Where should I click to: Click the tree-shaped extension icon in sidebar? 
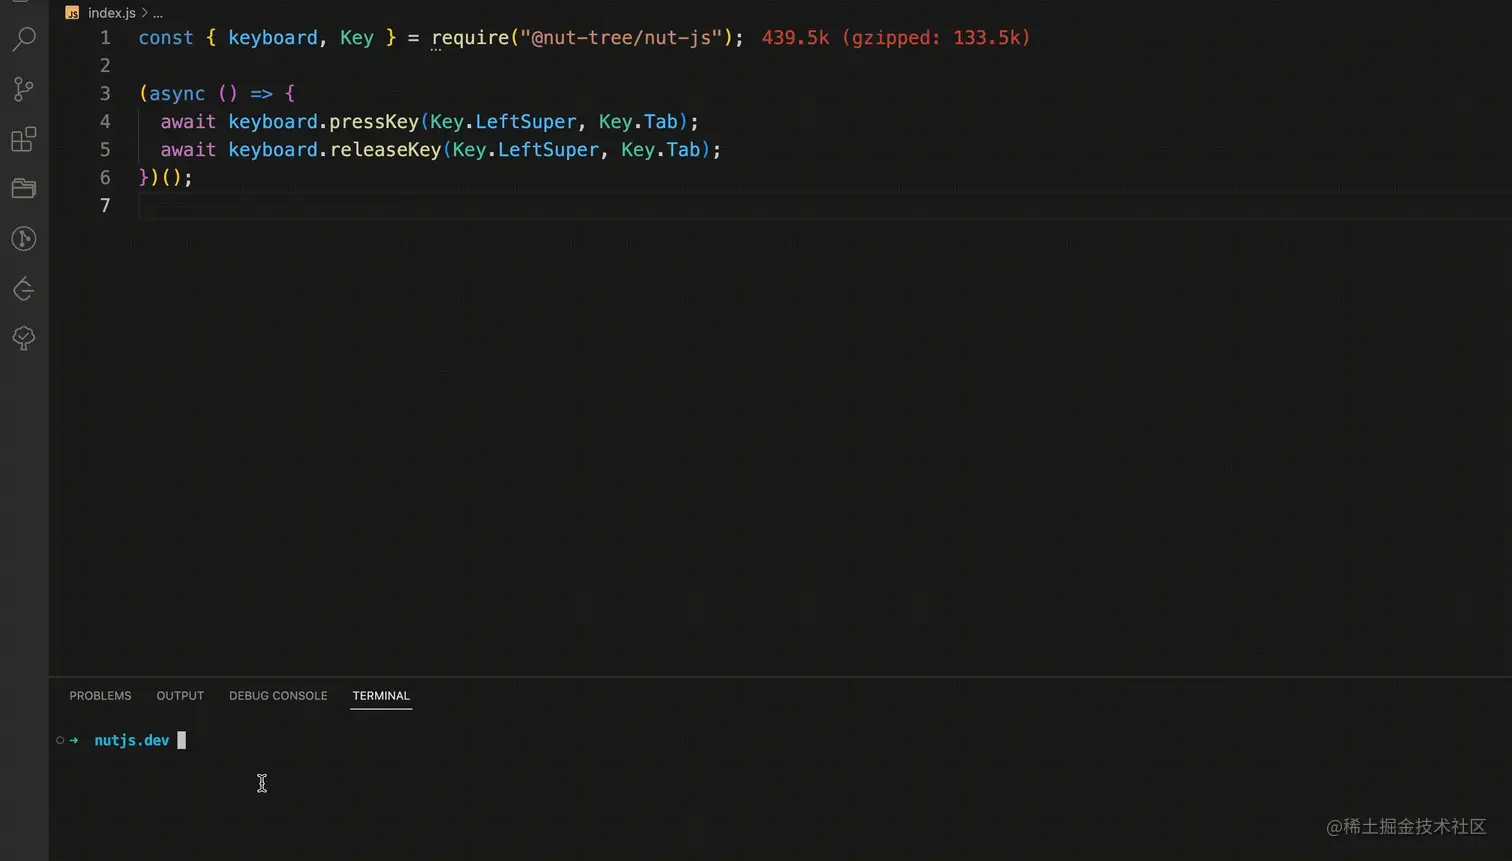24,338
